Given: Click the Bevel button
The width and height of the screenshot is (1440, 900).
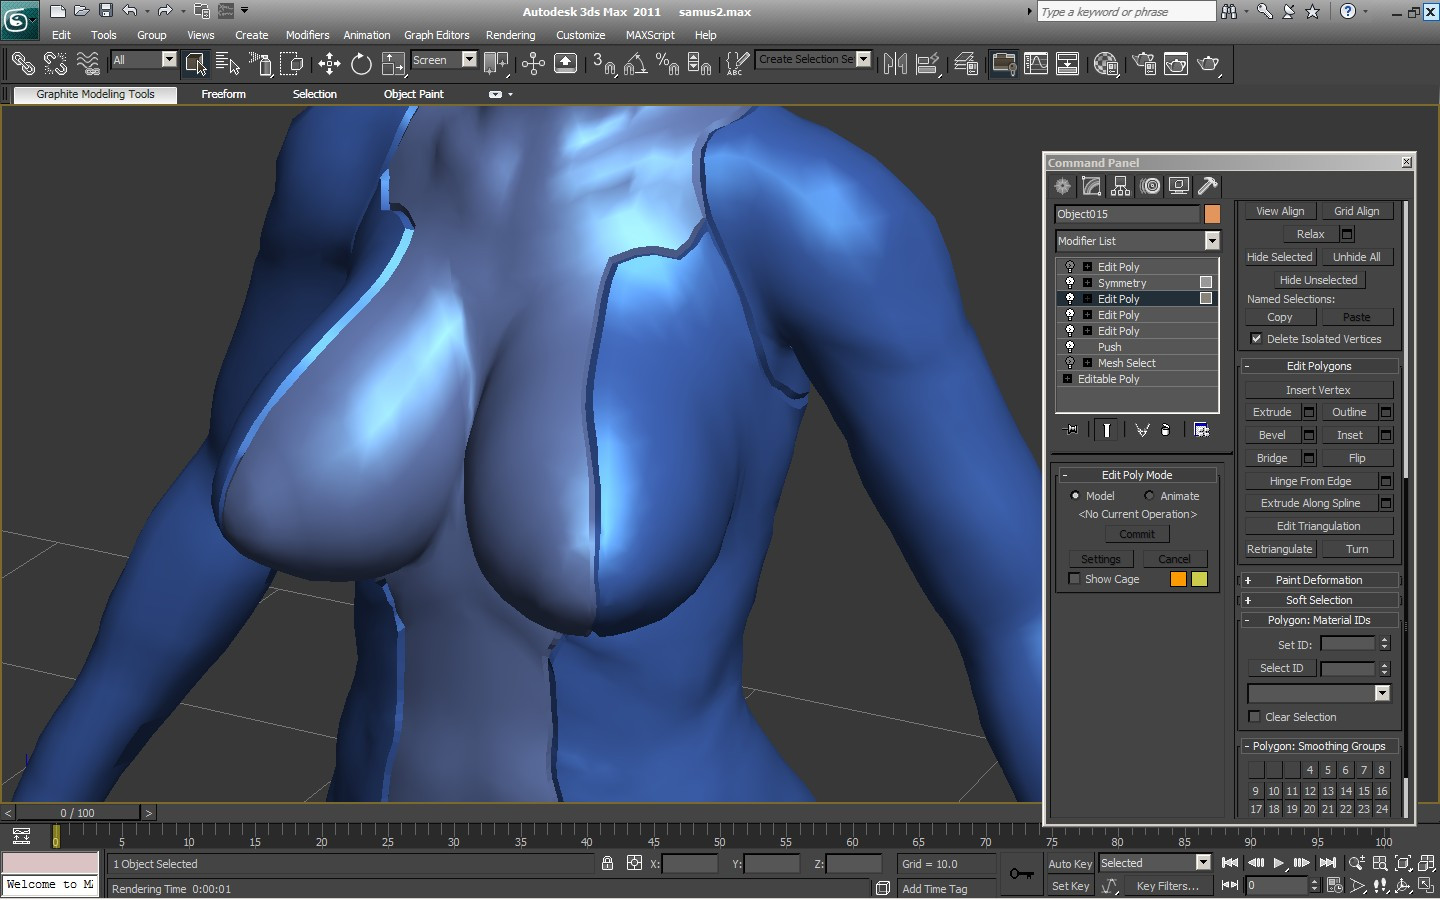Looking at the screenshot, I should coord(1272,435).
